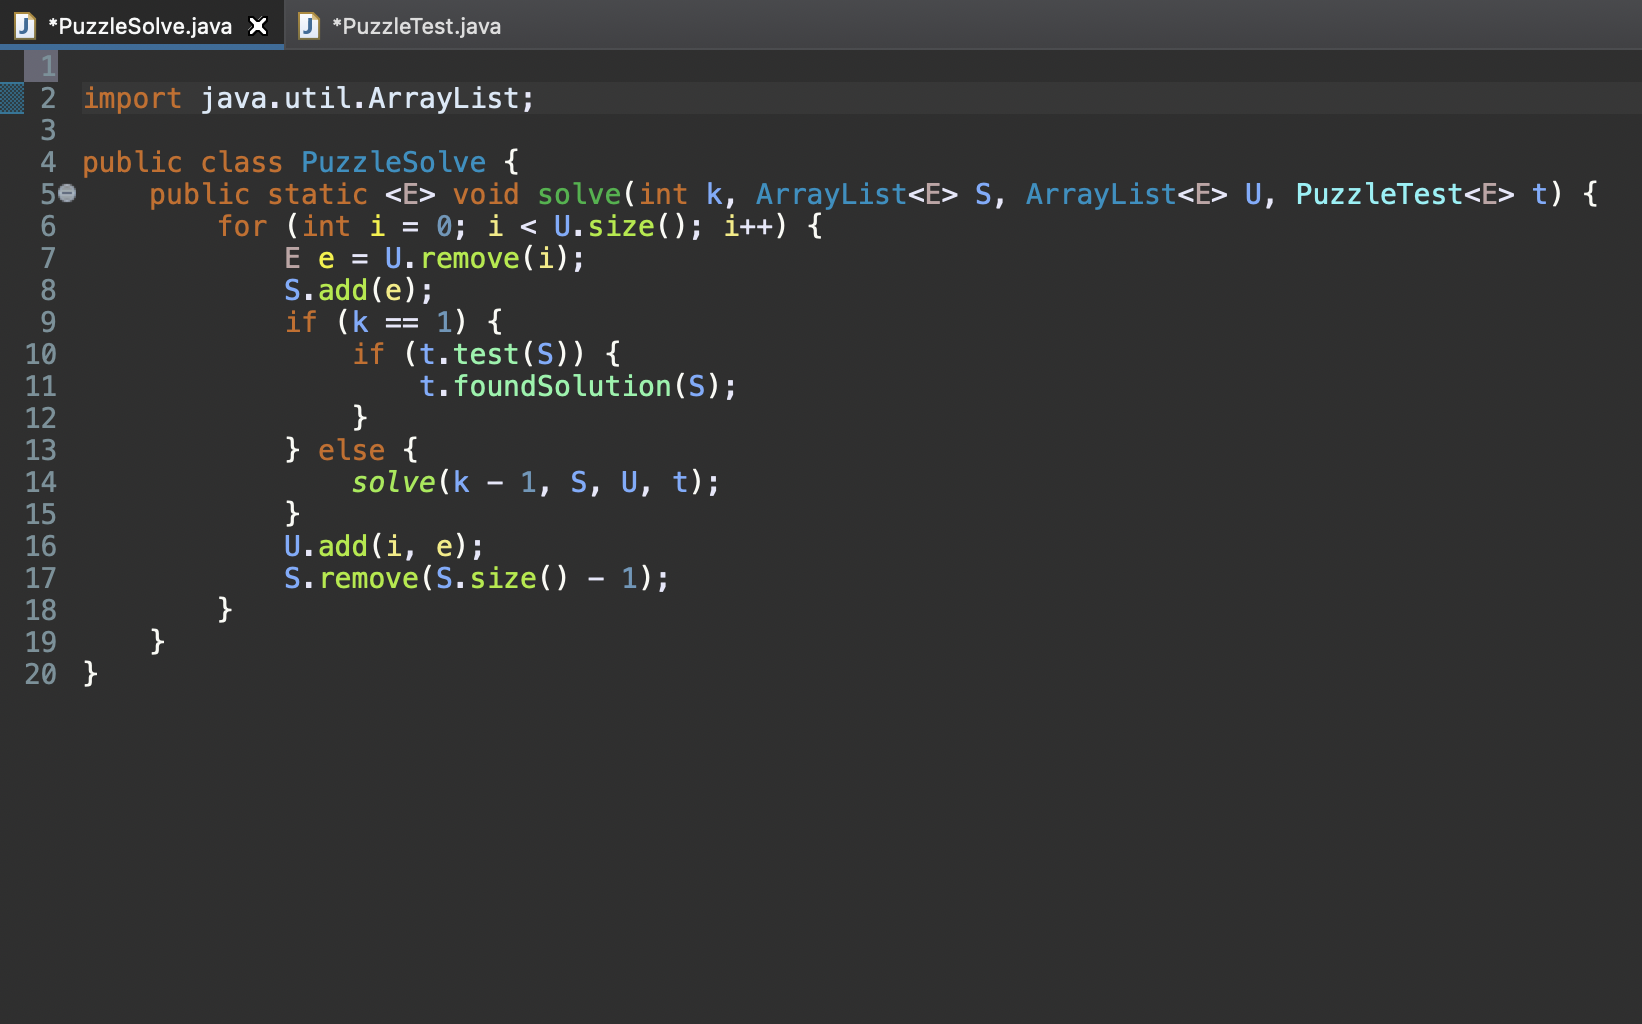Click 'java.util.ArrayList' in the import statement
Viewport: 1642px width, 1024px height.
click(x=360, y=98)
